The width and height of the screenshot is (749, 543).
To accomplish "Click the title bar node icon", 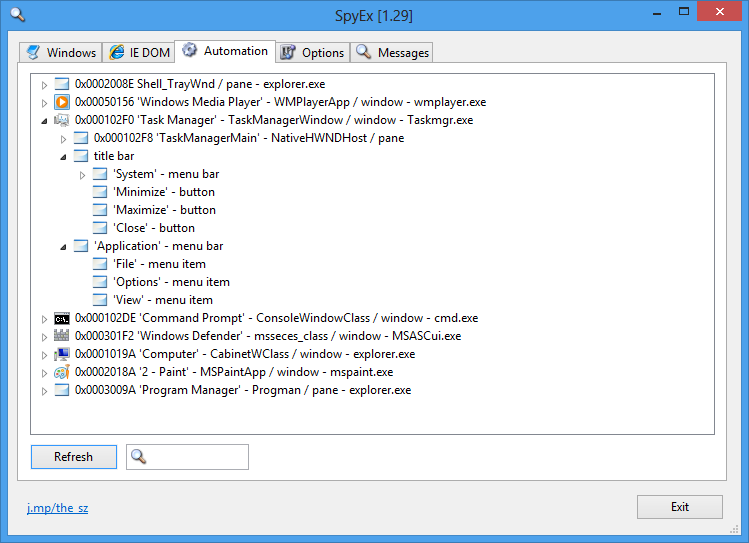I will [x=81, y=156].
